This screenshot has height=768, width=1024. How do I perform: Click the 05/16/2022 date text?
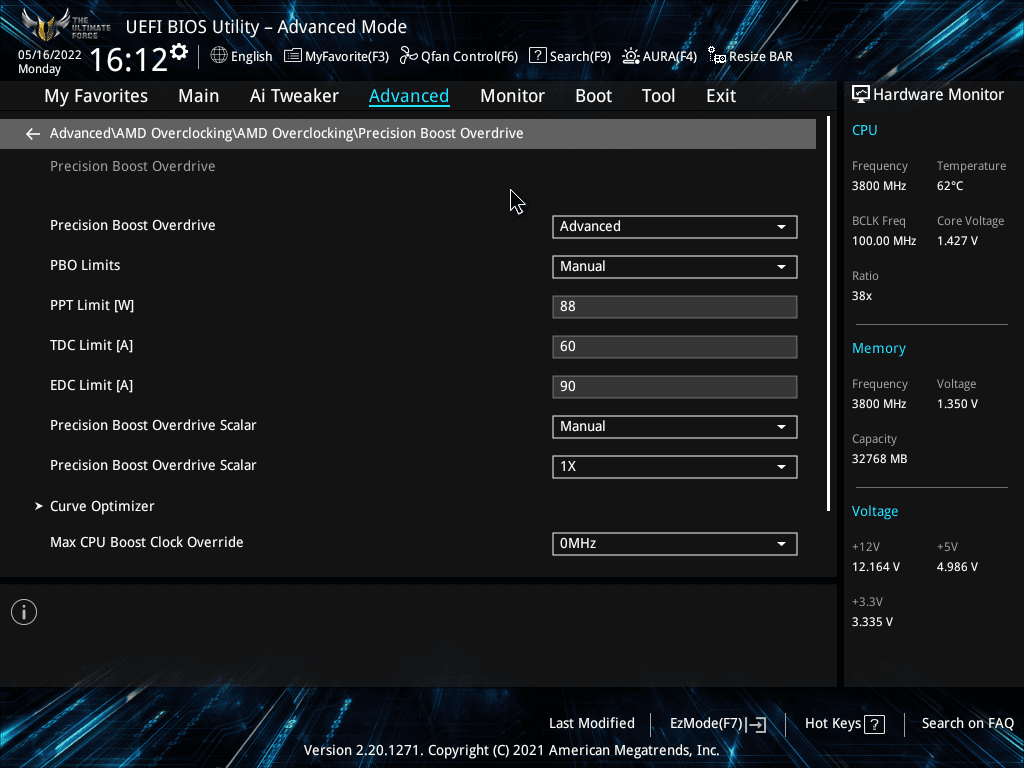coord(50,55)
